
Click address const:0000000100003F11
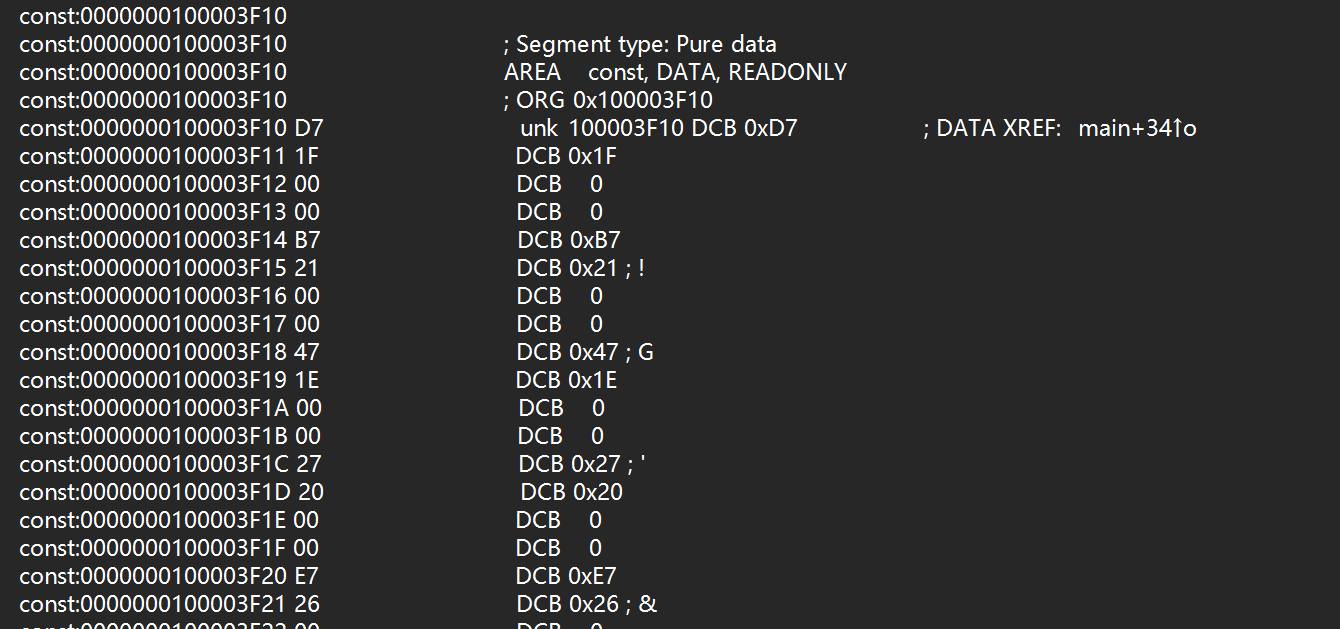click(x=153, y=156)
